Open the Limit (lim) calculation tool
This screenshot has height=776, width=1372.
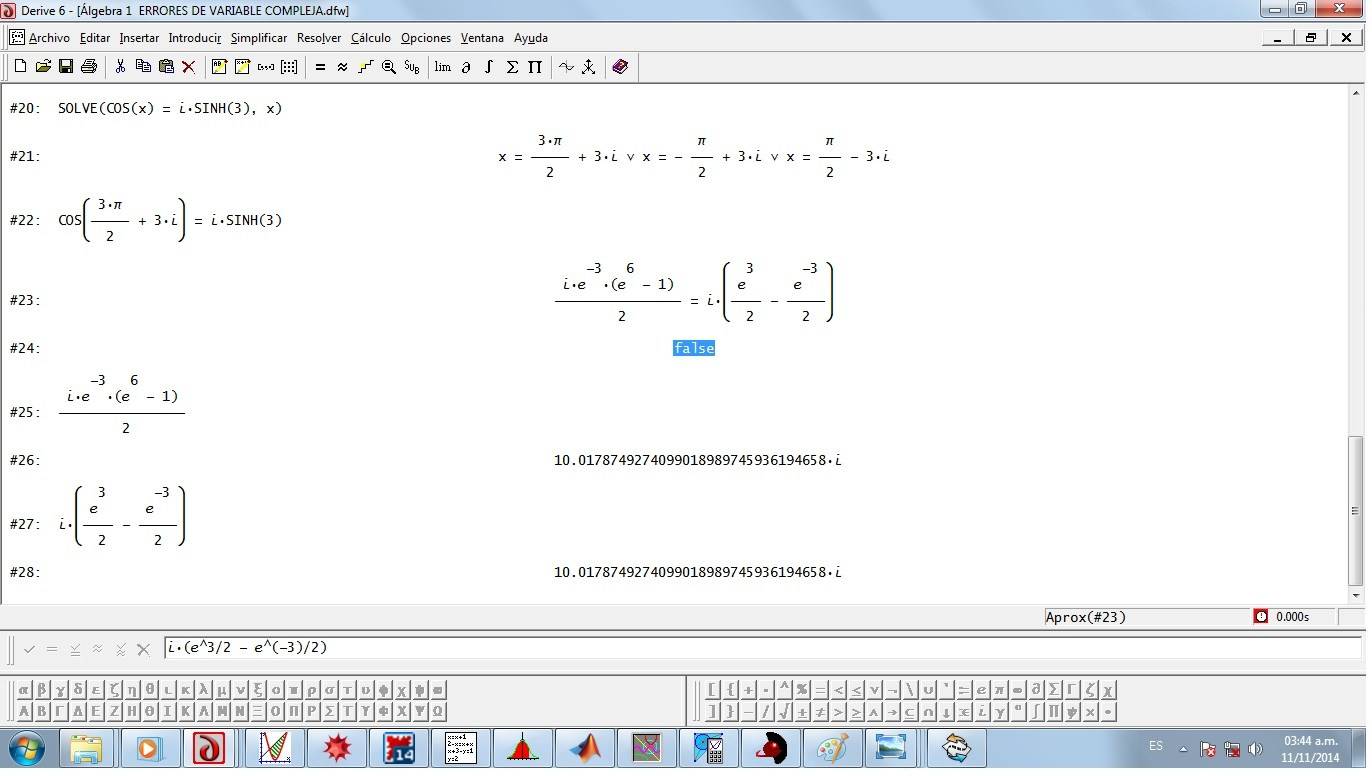(442, 67)
